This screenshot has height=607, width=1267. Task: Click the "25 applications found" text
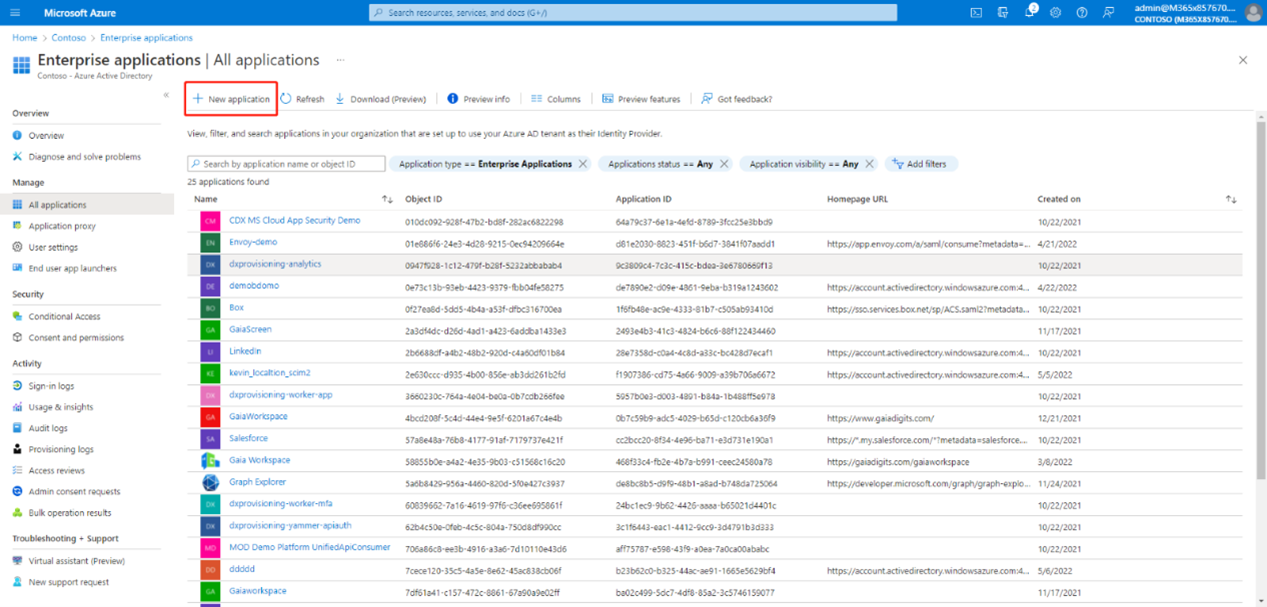228,182
